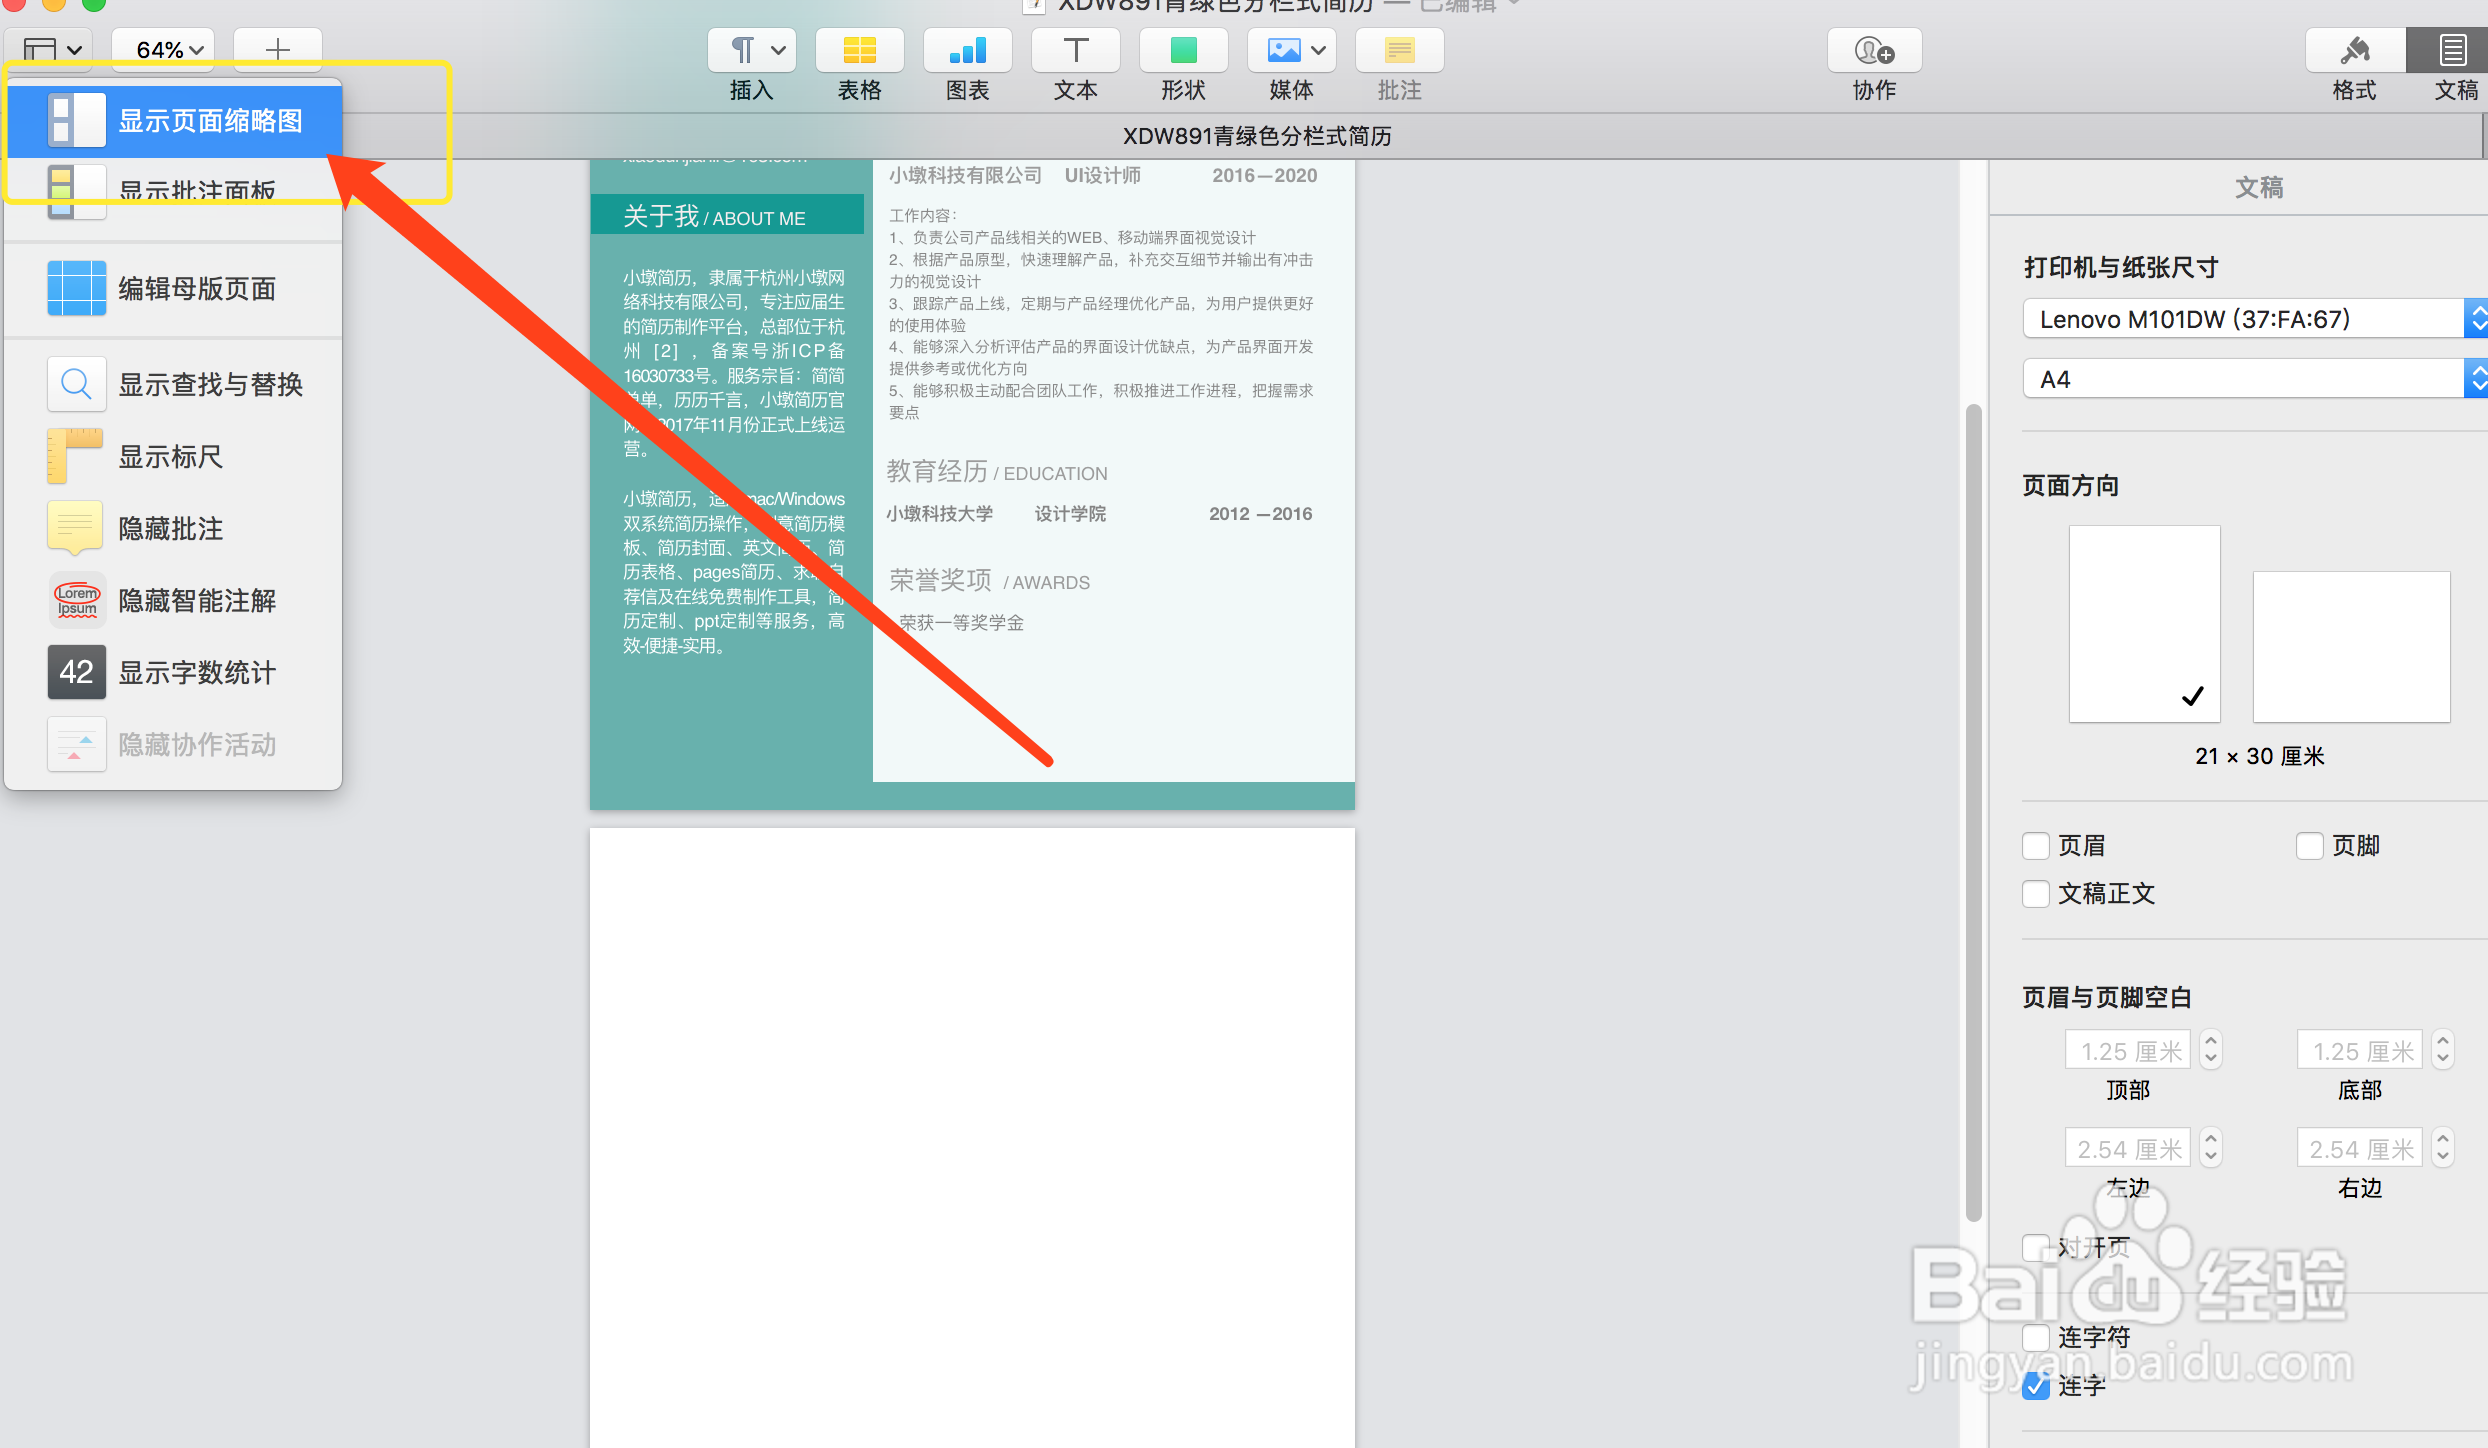
Task: Select 显示字数统计 in the view menu
Action: tap(197, 673)
